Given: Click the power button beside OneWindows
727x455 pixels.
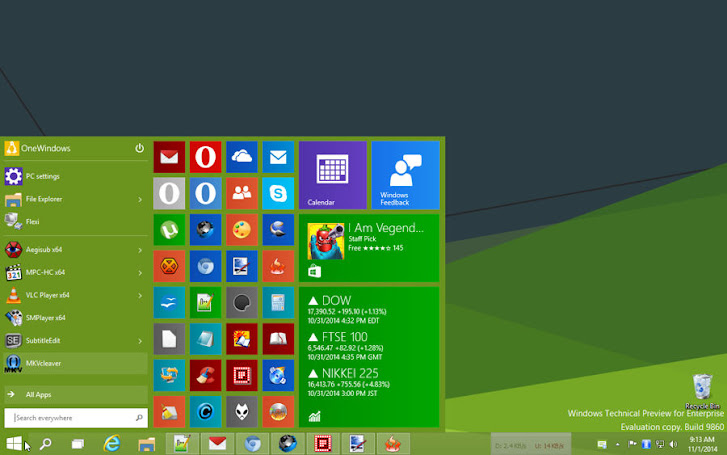Looking at the screenshot, I should pos(139,148).
